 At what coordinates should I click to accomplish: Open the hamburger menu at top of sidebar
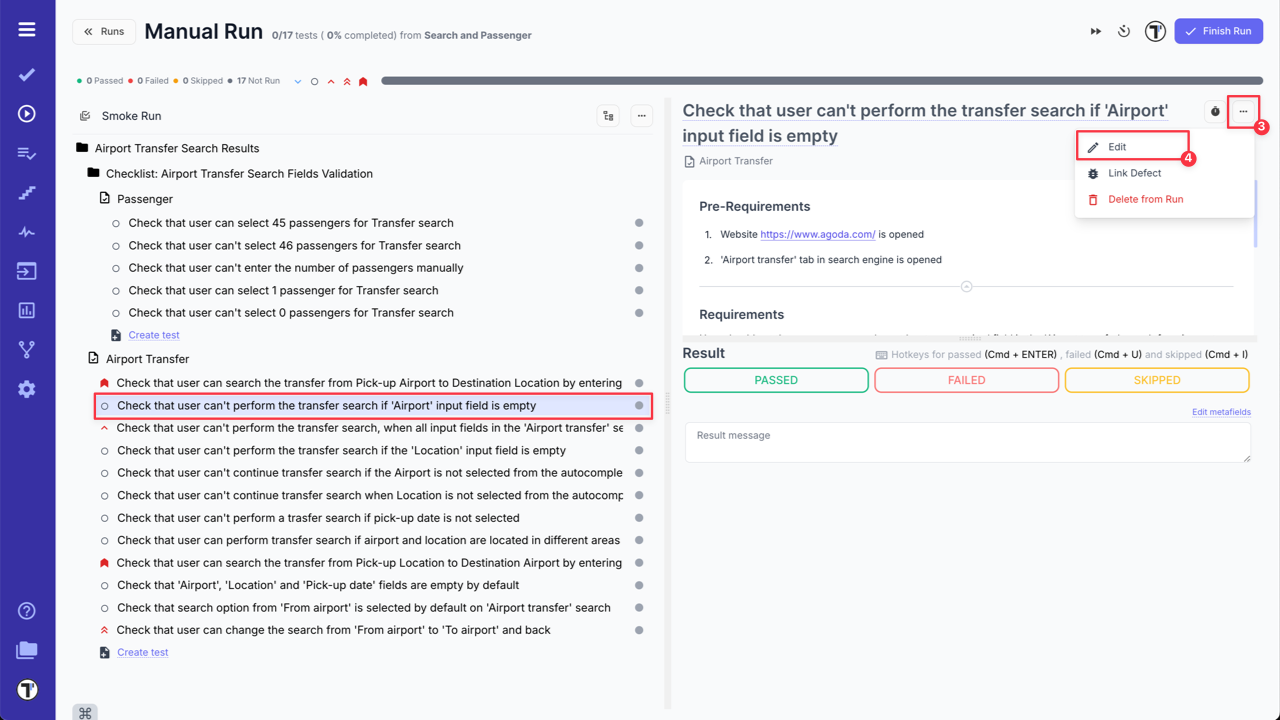(x=27, y=28)
